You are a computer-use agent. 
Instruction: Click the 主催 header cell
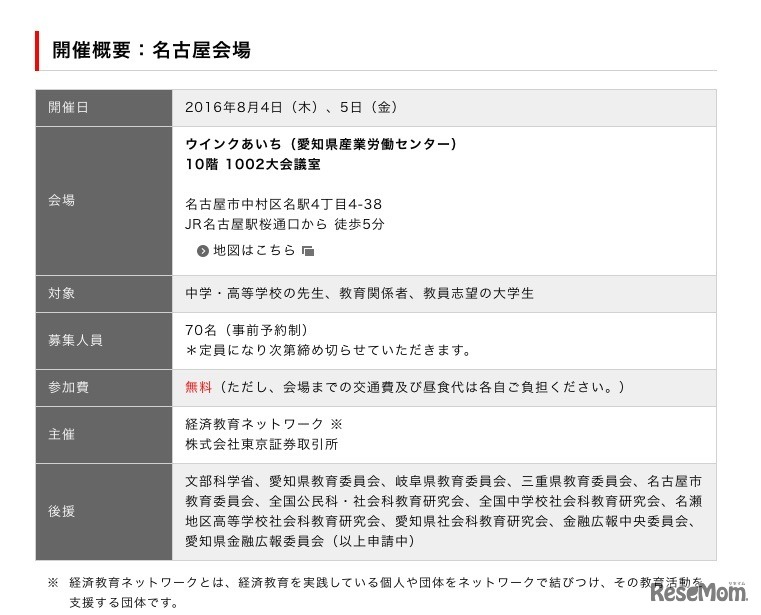tap(104, 435)
